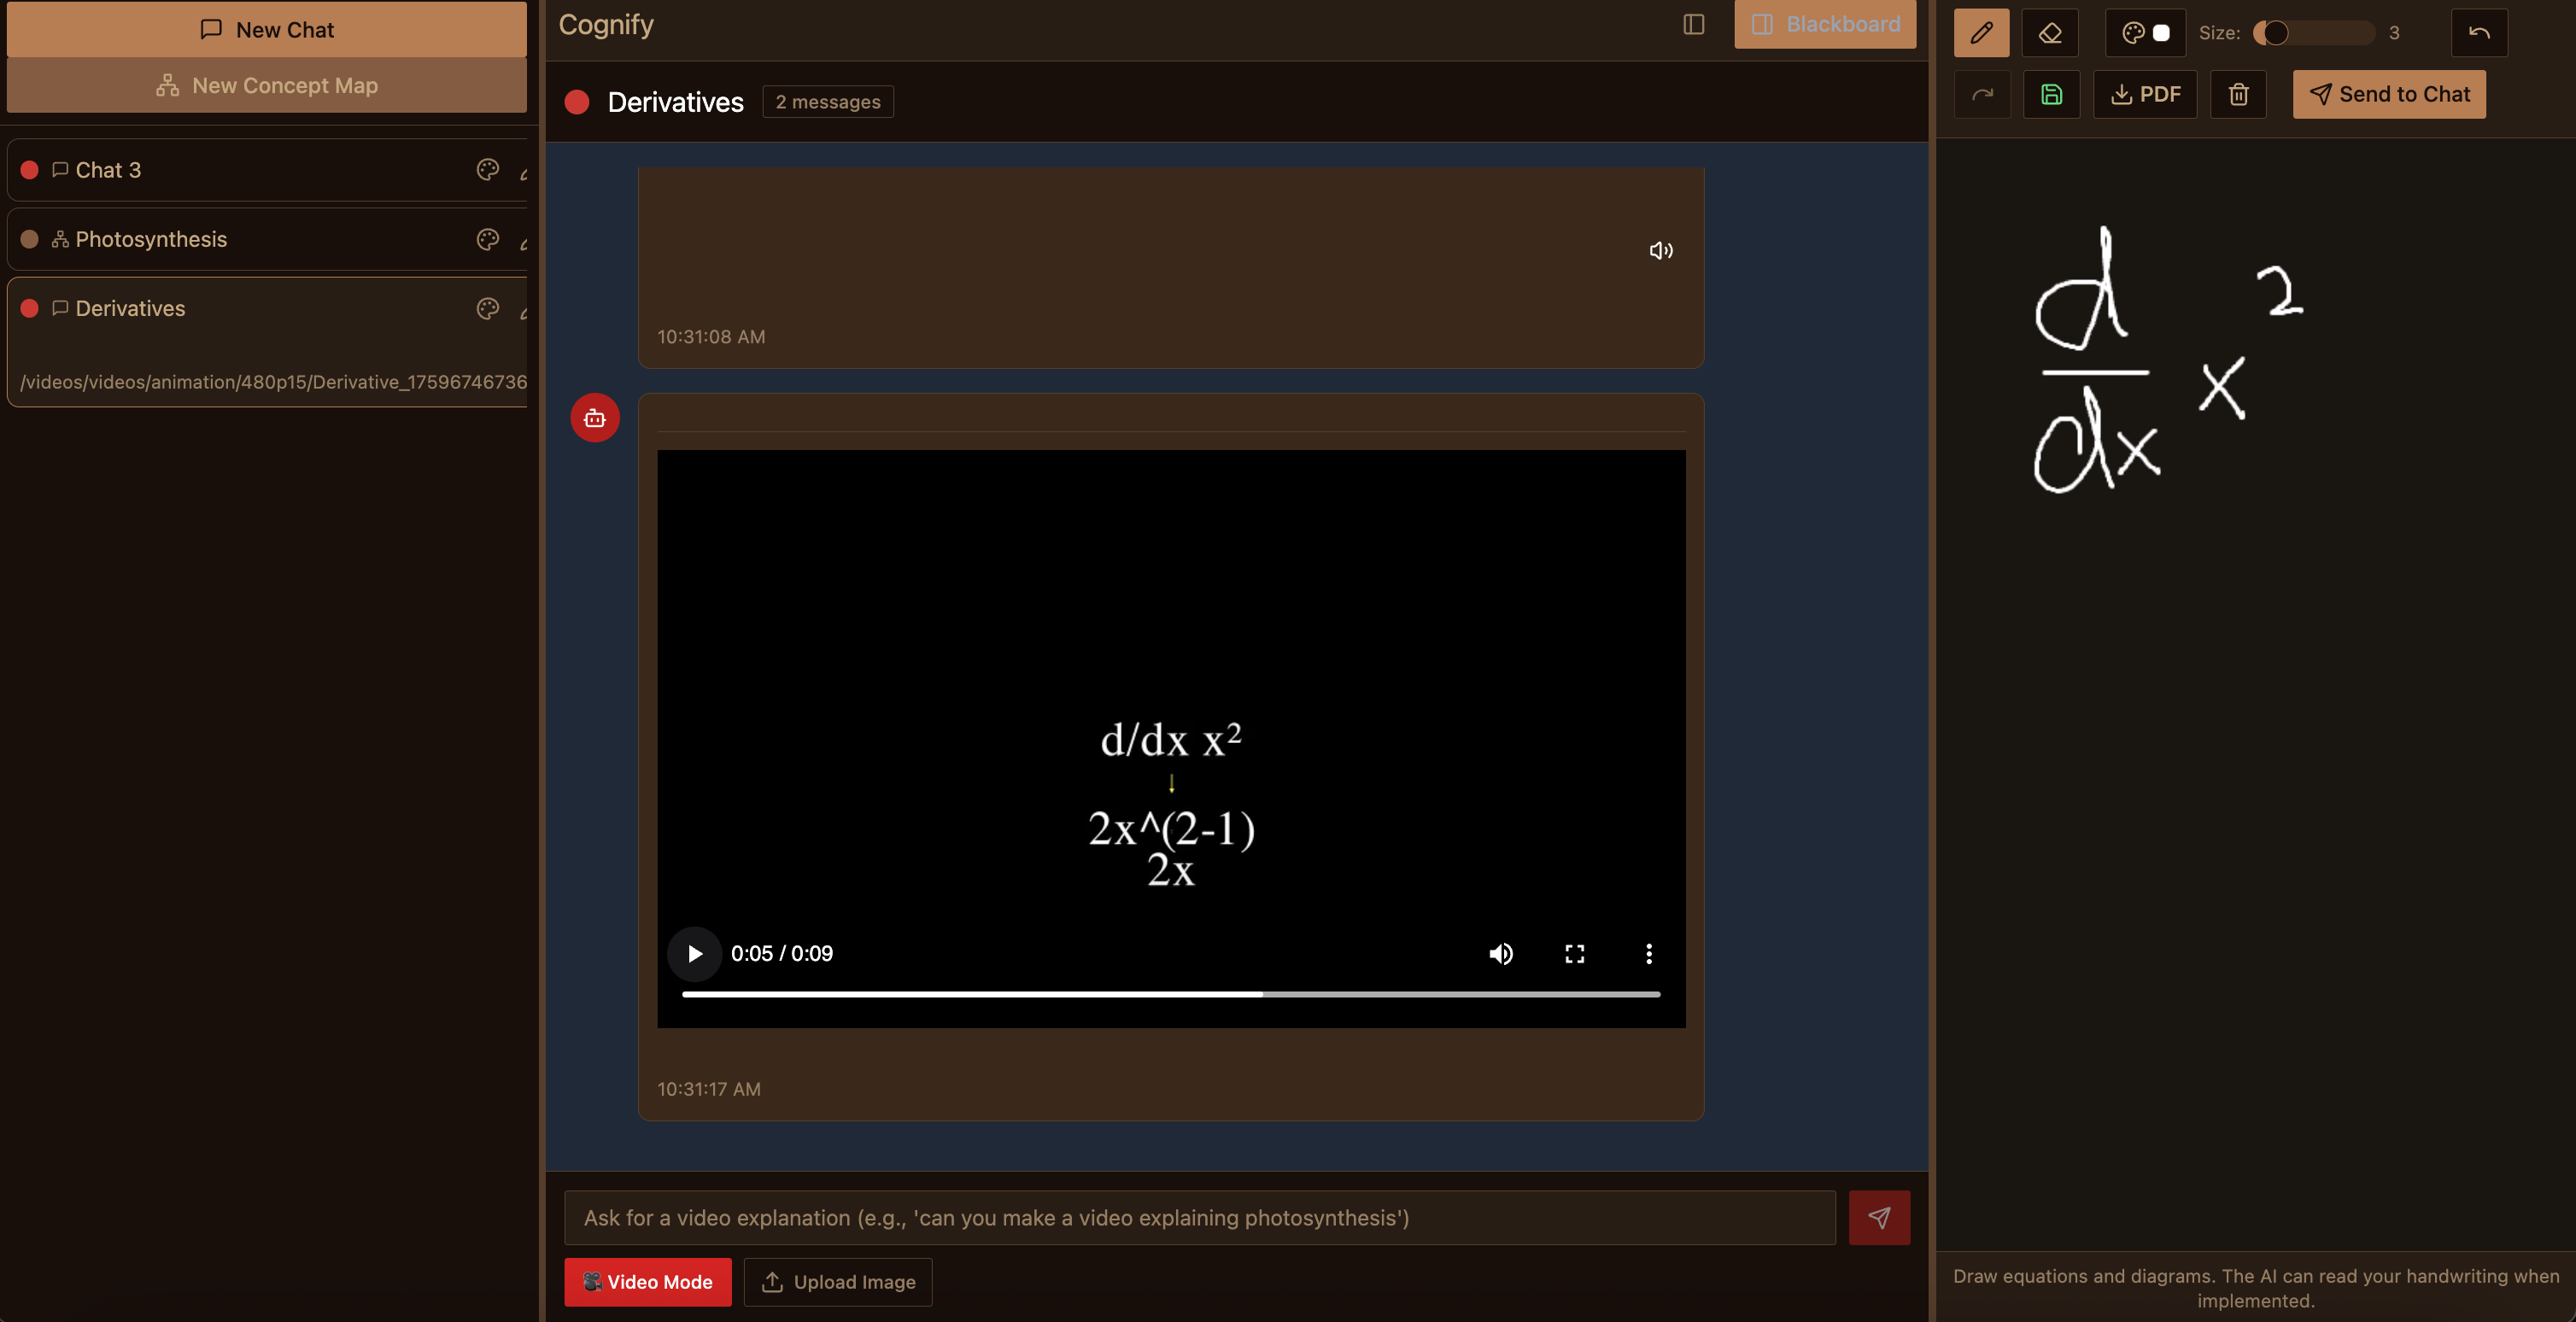Screen dimensions: 2576x1322
Task: Open the Chat 3 conversation
Action: [x=108, y=170]
